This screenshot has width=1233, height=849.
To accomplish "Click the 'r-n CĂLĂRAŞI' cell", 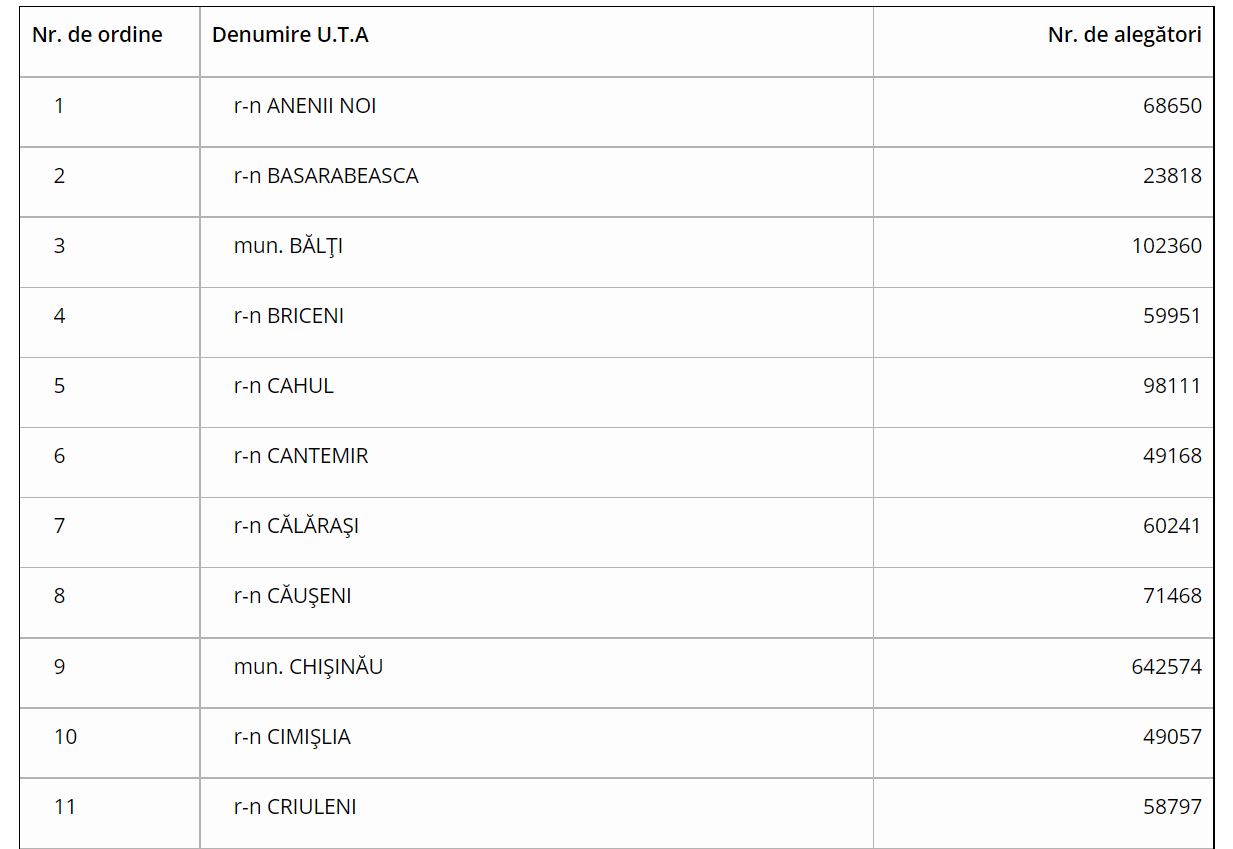I will [296, 526].
